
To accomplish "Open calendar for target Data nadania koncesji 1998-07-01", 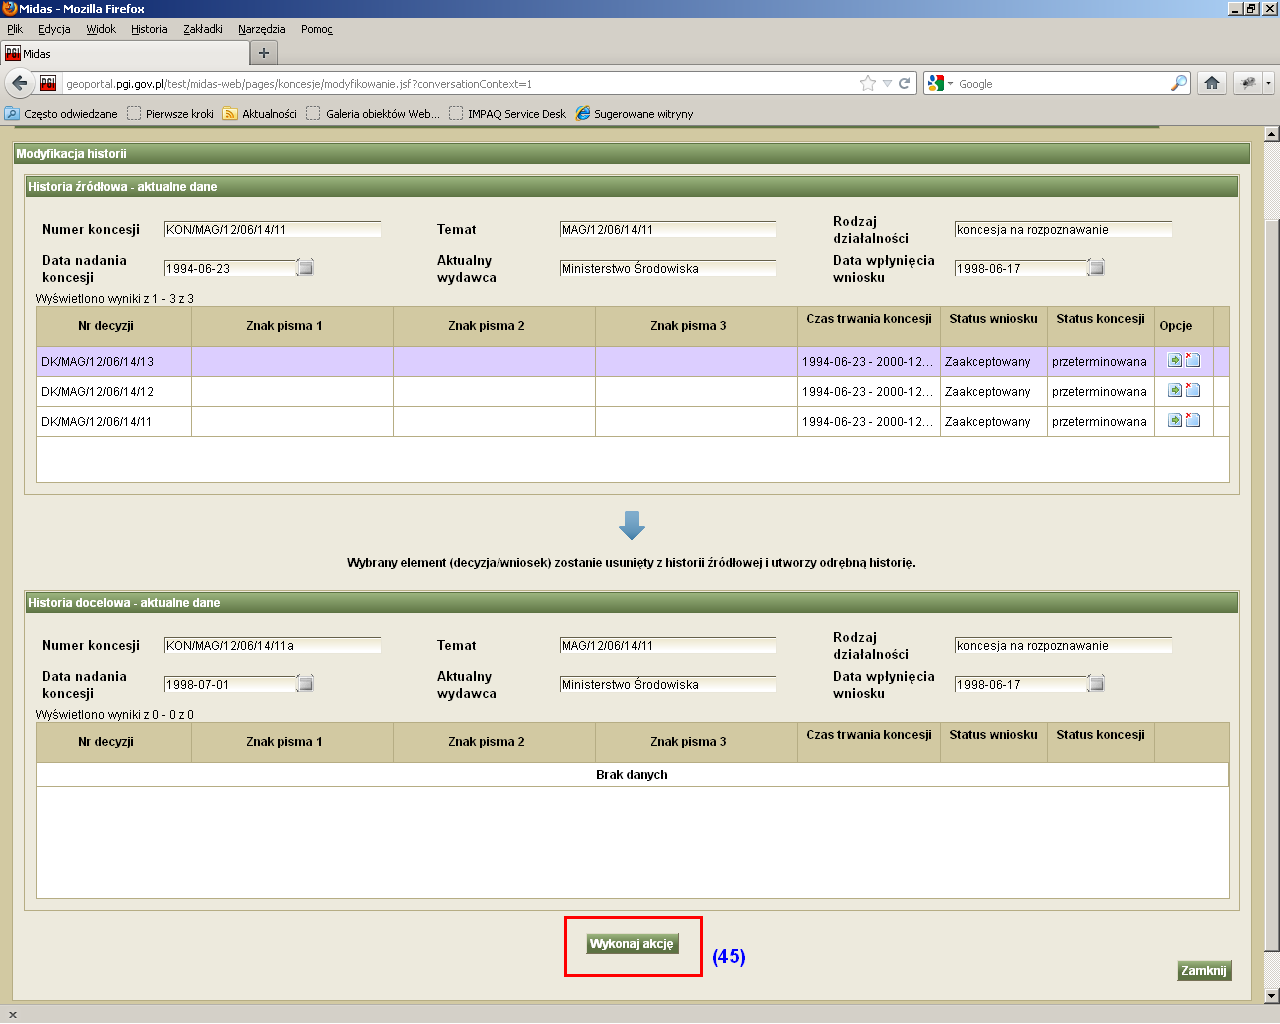I will tap(306, 684).
